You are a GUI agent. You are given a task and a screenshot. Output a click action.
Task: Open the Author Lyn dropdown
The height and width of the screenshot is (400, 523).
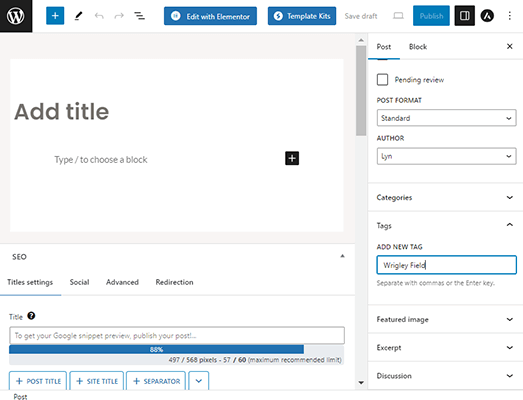tap(446, 156)
